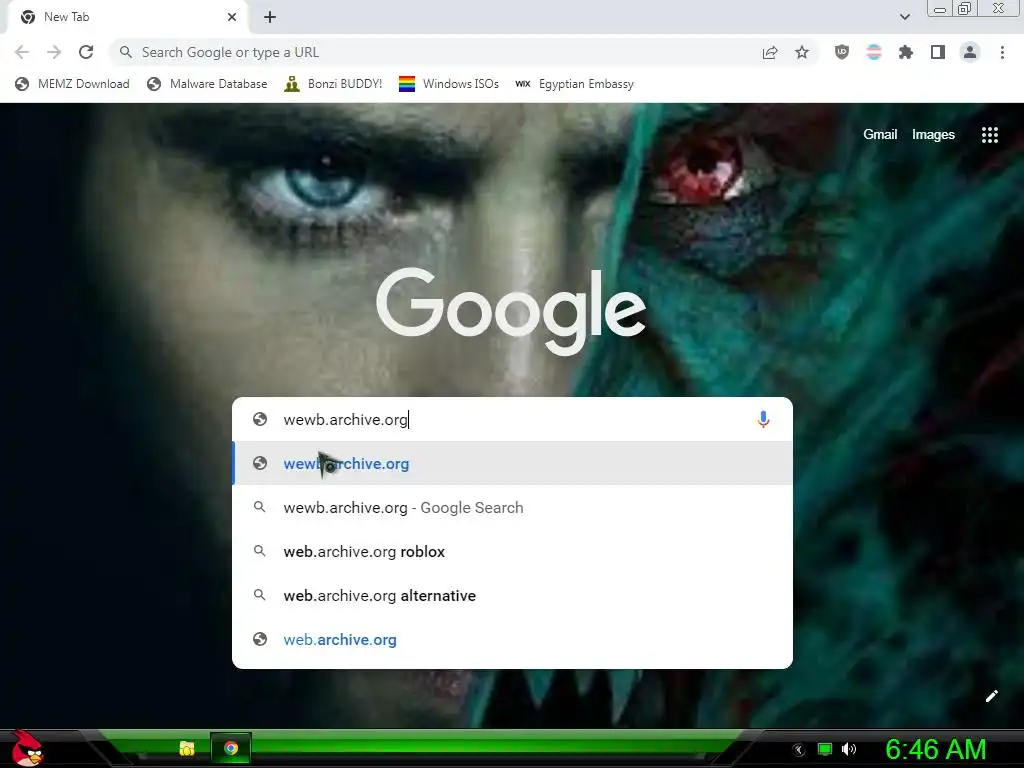The width and height of the screenshot is (1024, 768).
Task: Open the file explorer taskbar icon
Action: click(187, 748)
